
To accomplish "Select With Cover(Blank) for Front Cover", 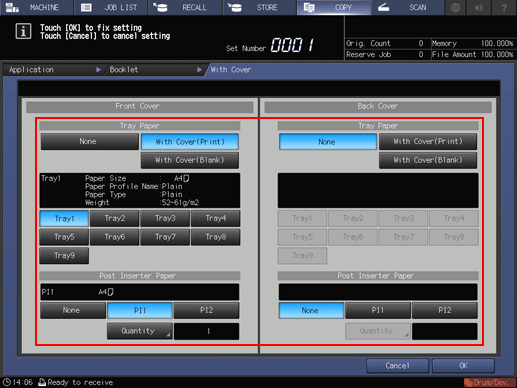I will coord(190,160).
